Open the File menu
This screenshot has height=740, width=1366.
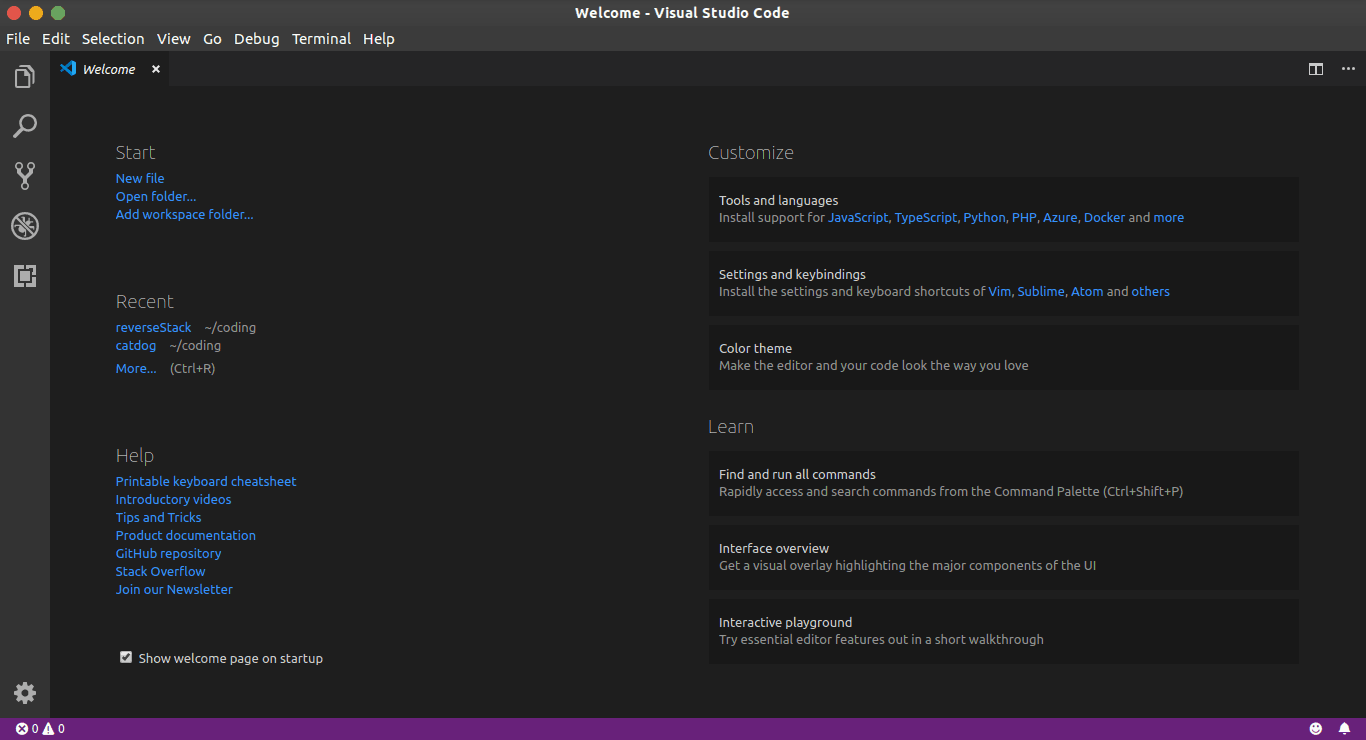18,39
